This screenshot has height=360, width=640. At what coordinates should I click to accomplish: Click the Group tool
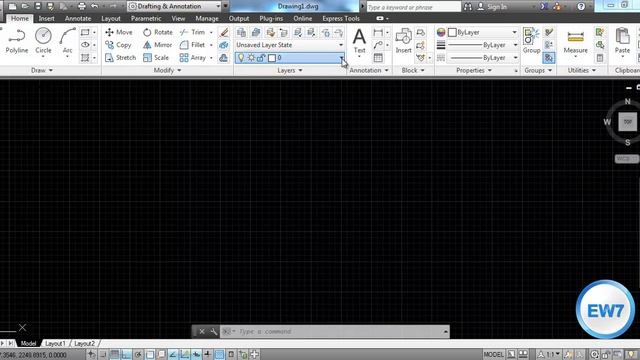531,41
